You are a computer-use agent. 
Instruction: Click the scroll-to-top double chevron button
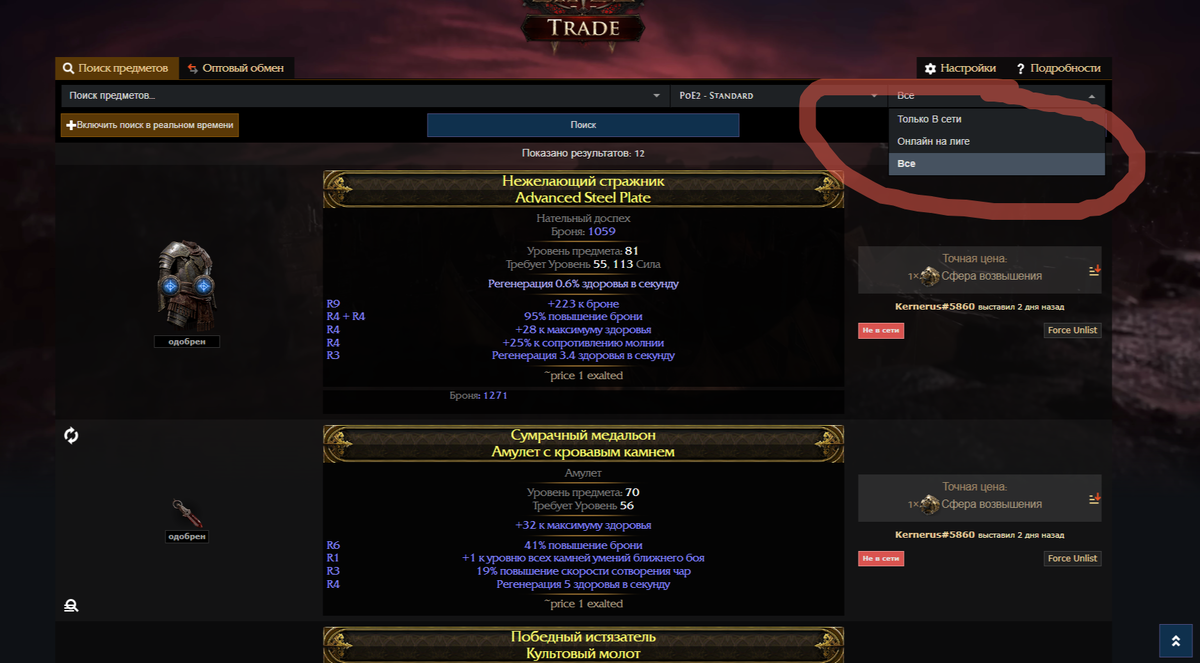click(x=1175, y=641)
